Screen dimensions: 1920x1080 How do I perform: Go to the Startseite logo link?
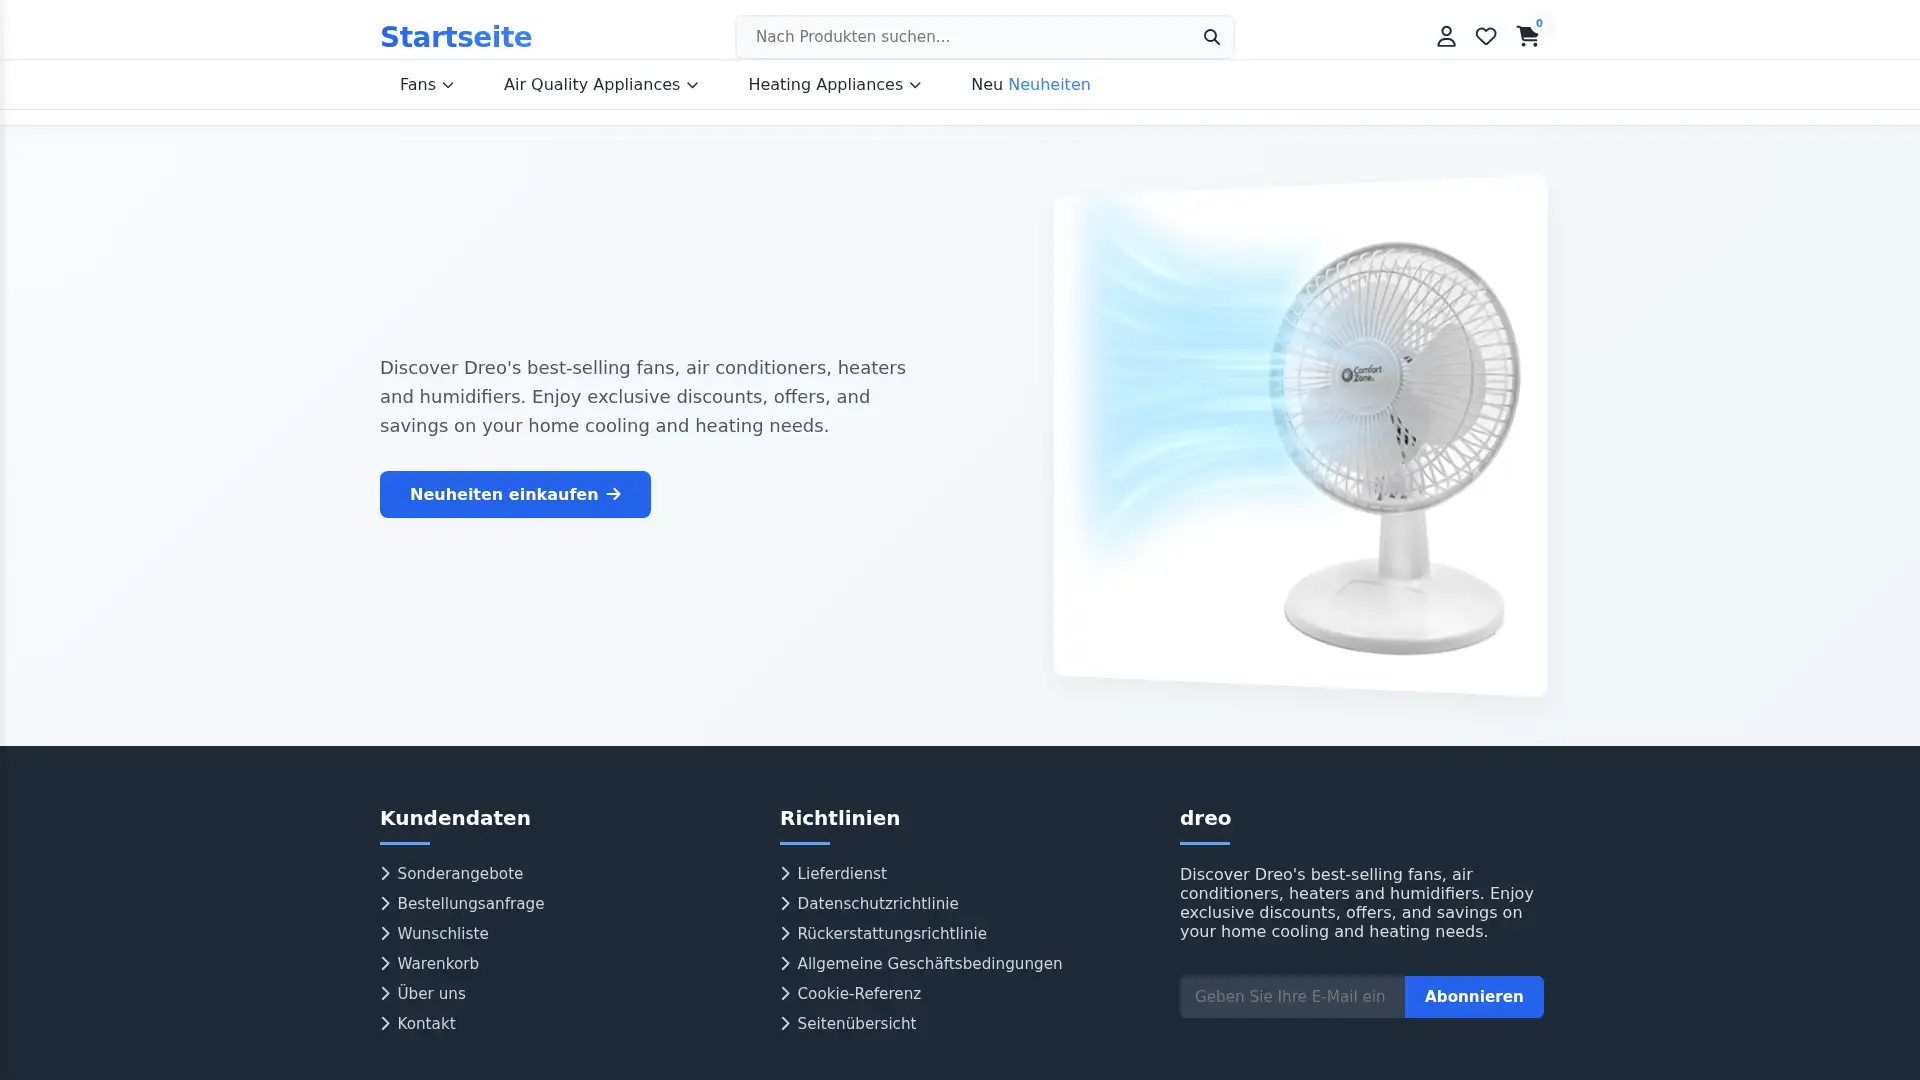pos(456,37)
